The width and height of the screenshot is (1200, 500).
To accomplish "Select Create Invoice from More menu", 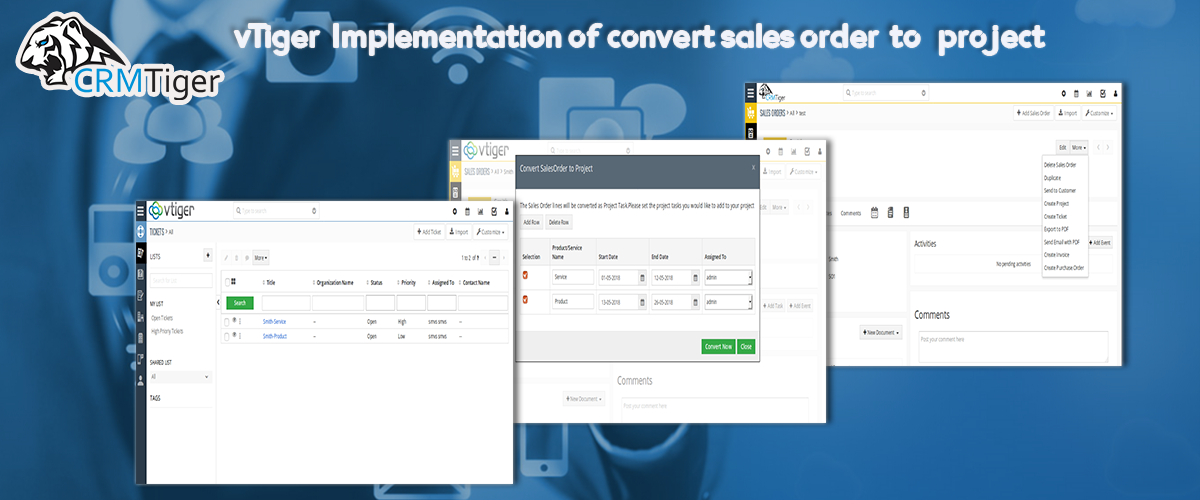I will click(x=1056, y=255).
